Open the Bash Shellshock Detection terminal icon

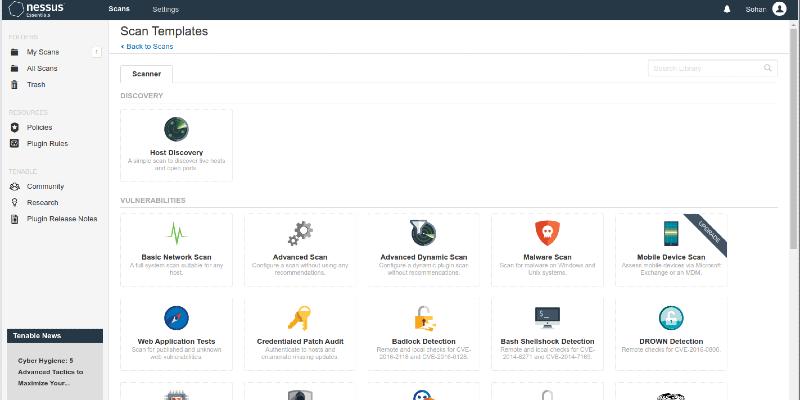547,319
